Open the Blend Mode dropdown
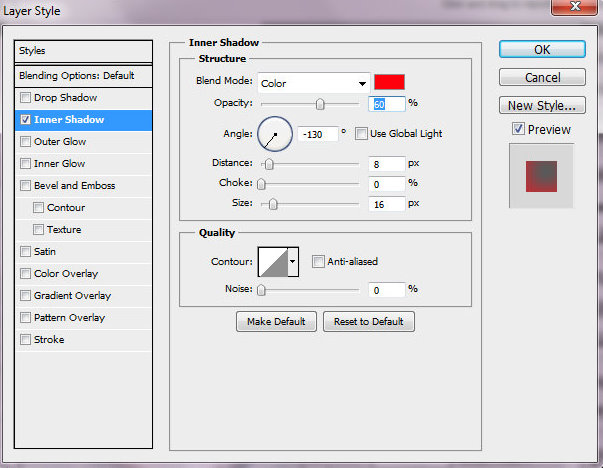The height and width of the screenshot is (468, 603). click(313, 83)
